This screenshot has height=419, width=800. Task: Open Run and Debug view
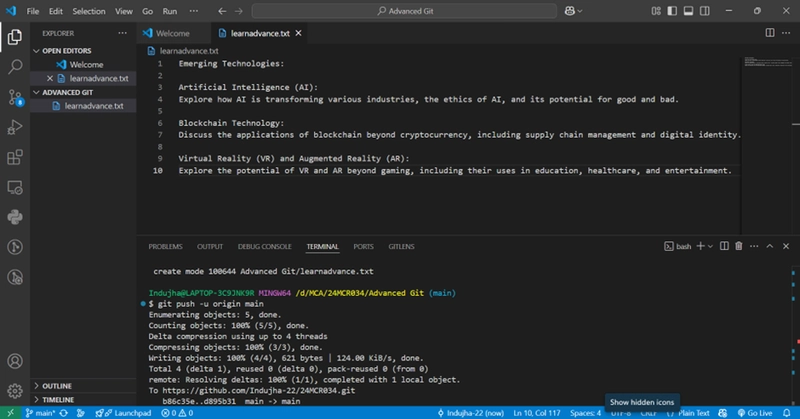coord(15,127)
